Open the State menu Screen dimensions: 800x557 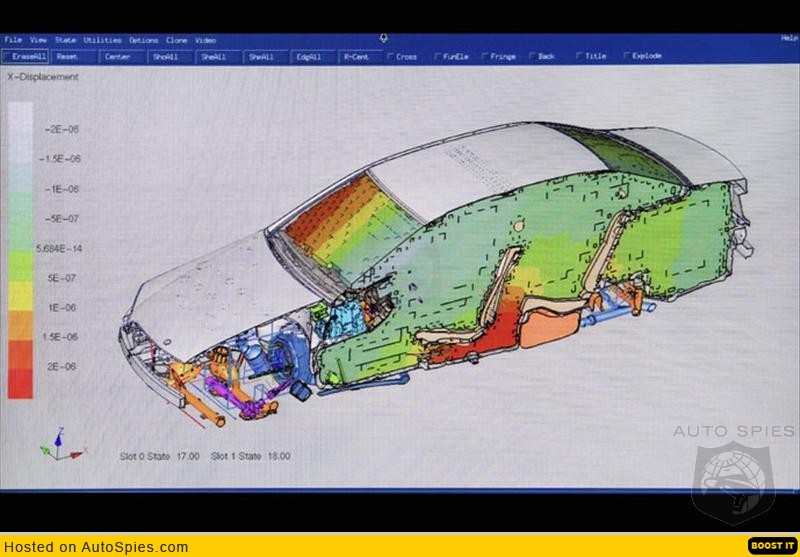click(x=65, y=40)
